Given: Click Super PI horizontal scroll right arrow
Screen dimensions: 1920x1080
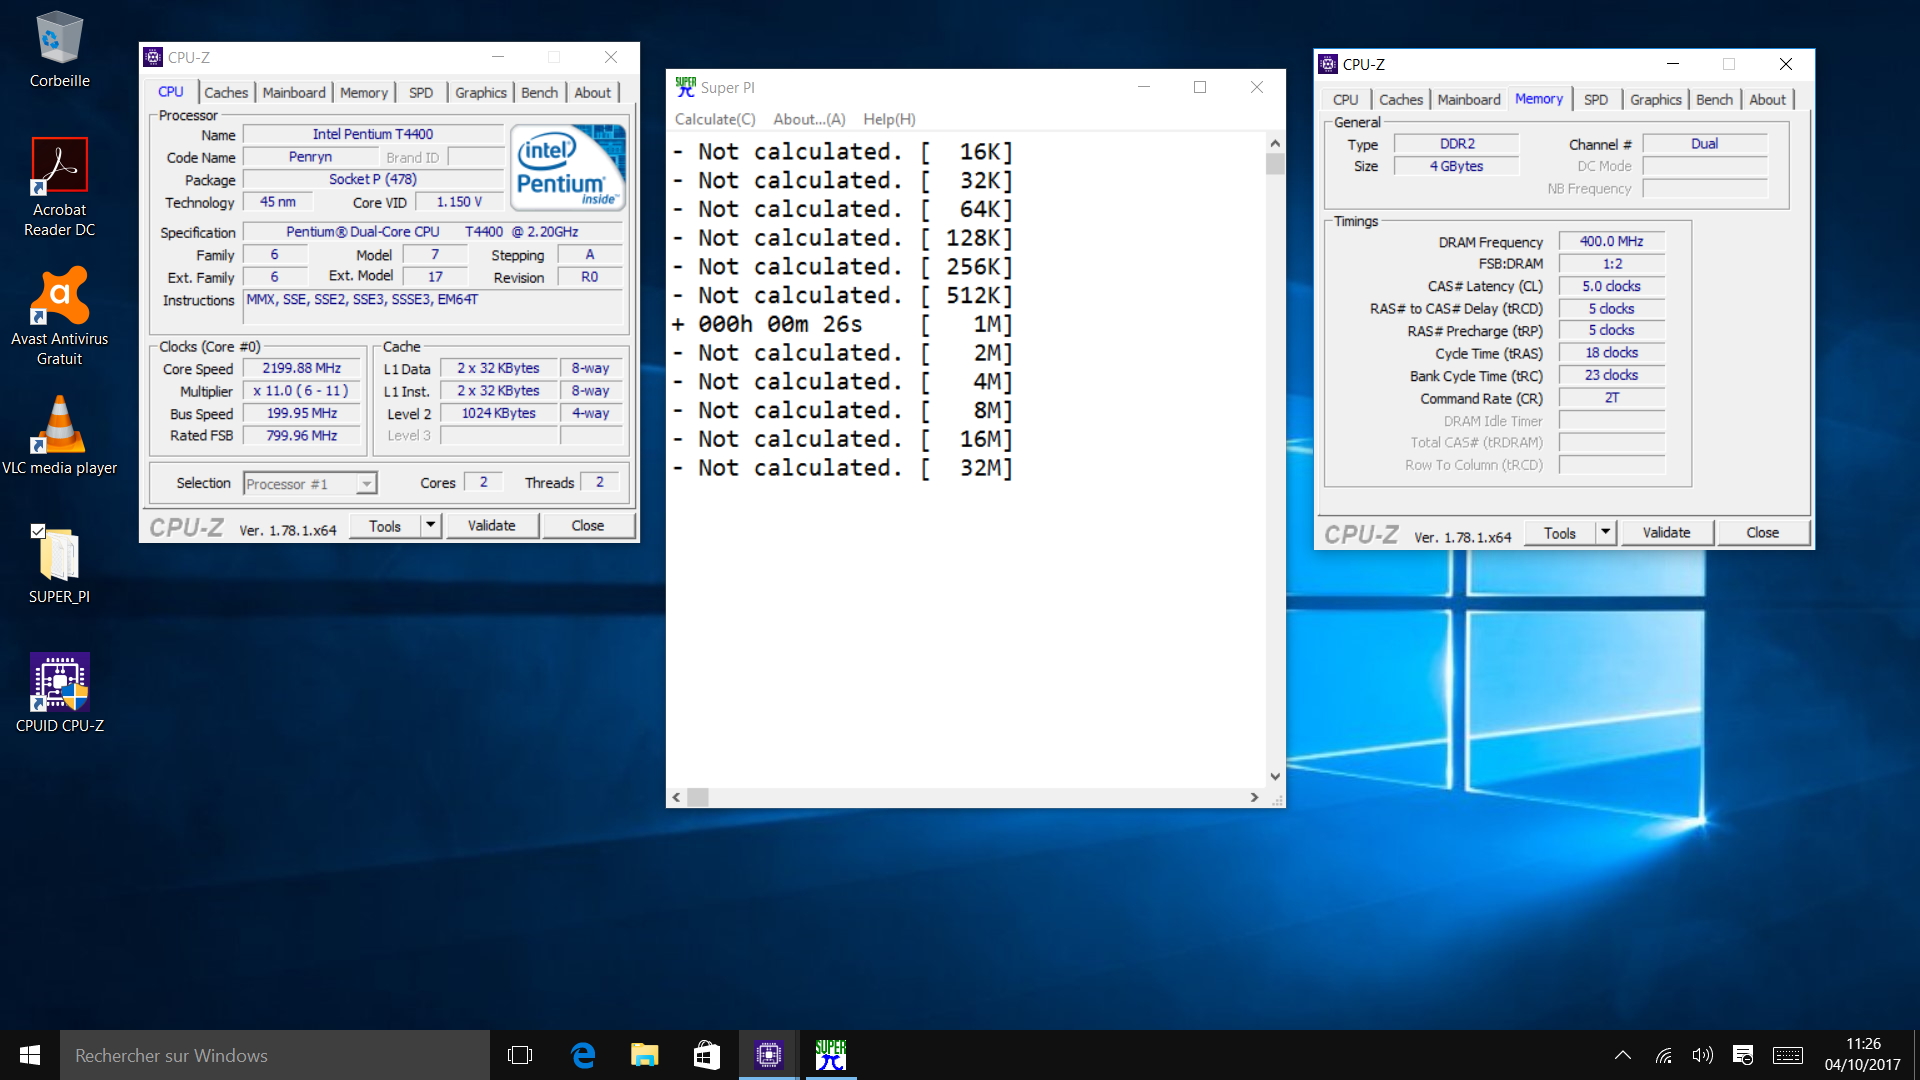Looking at the screenshot, I should click(x=1254, y=797).
